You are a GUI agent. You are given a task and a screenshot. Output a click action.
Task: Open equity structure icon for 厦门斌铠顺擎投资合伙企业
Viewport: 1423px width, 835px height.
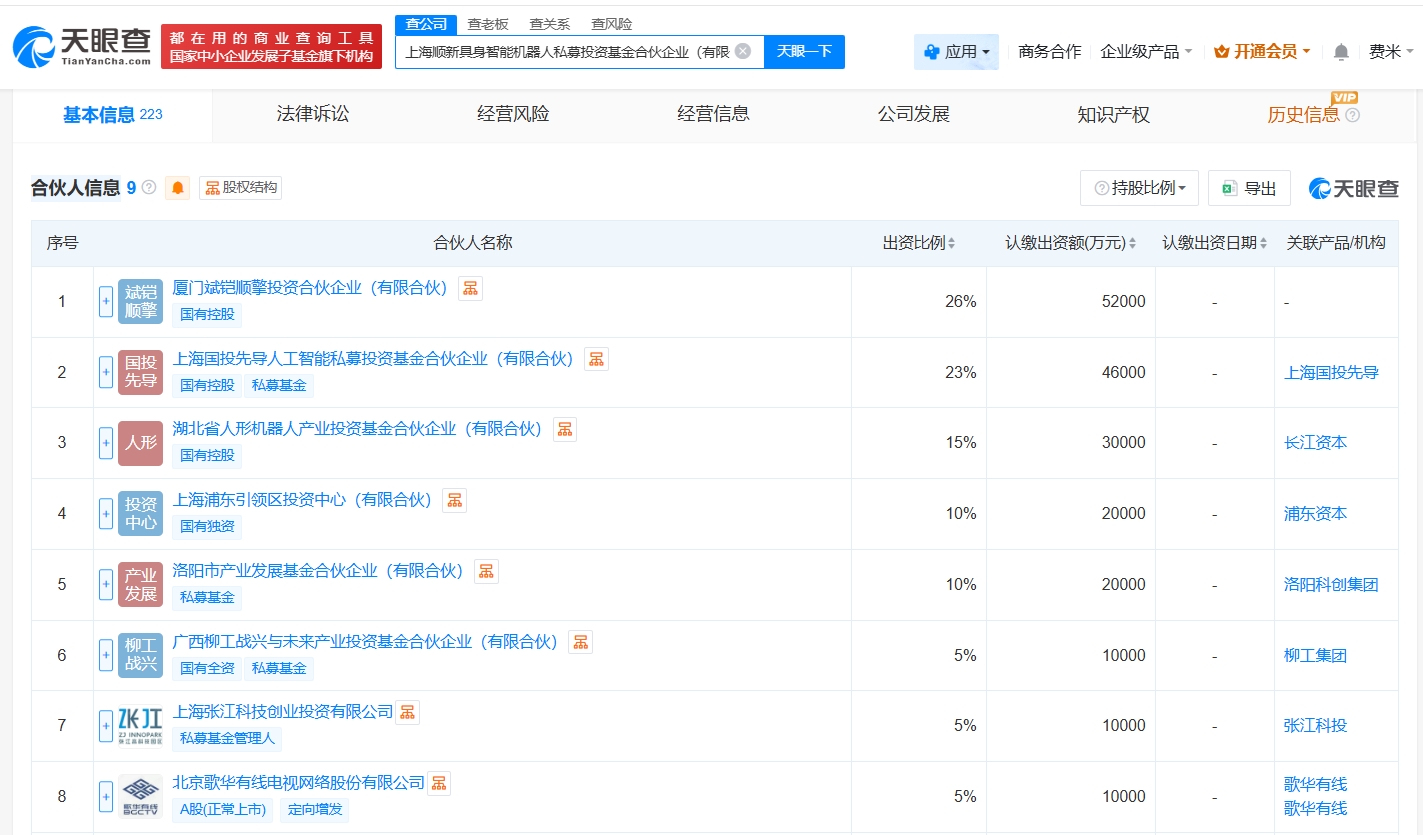coord(470,289)
